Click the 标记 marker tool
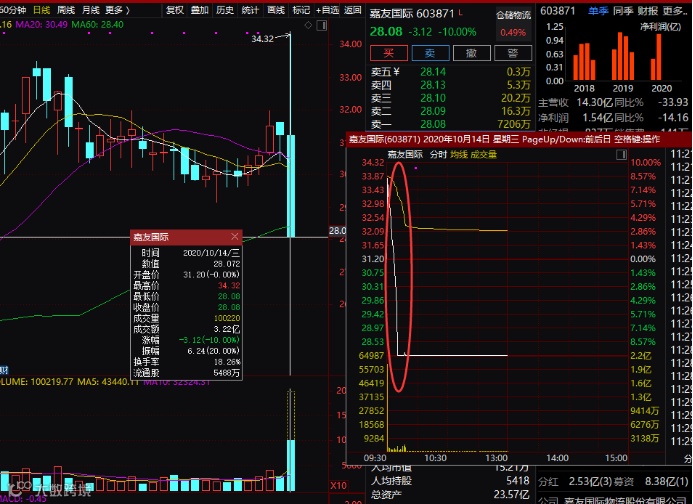This screenshot has width=693, height=504. pyautogui.click(x=301, y=10)
